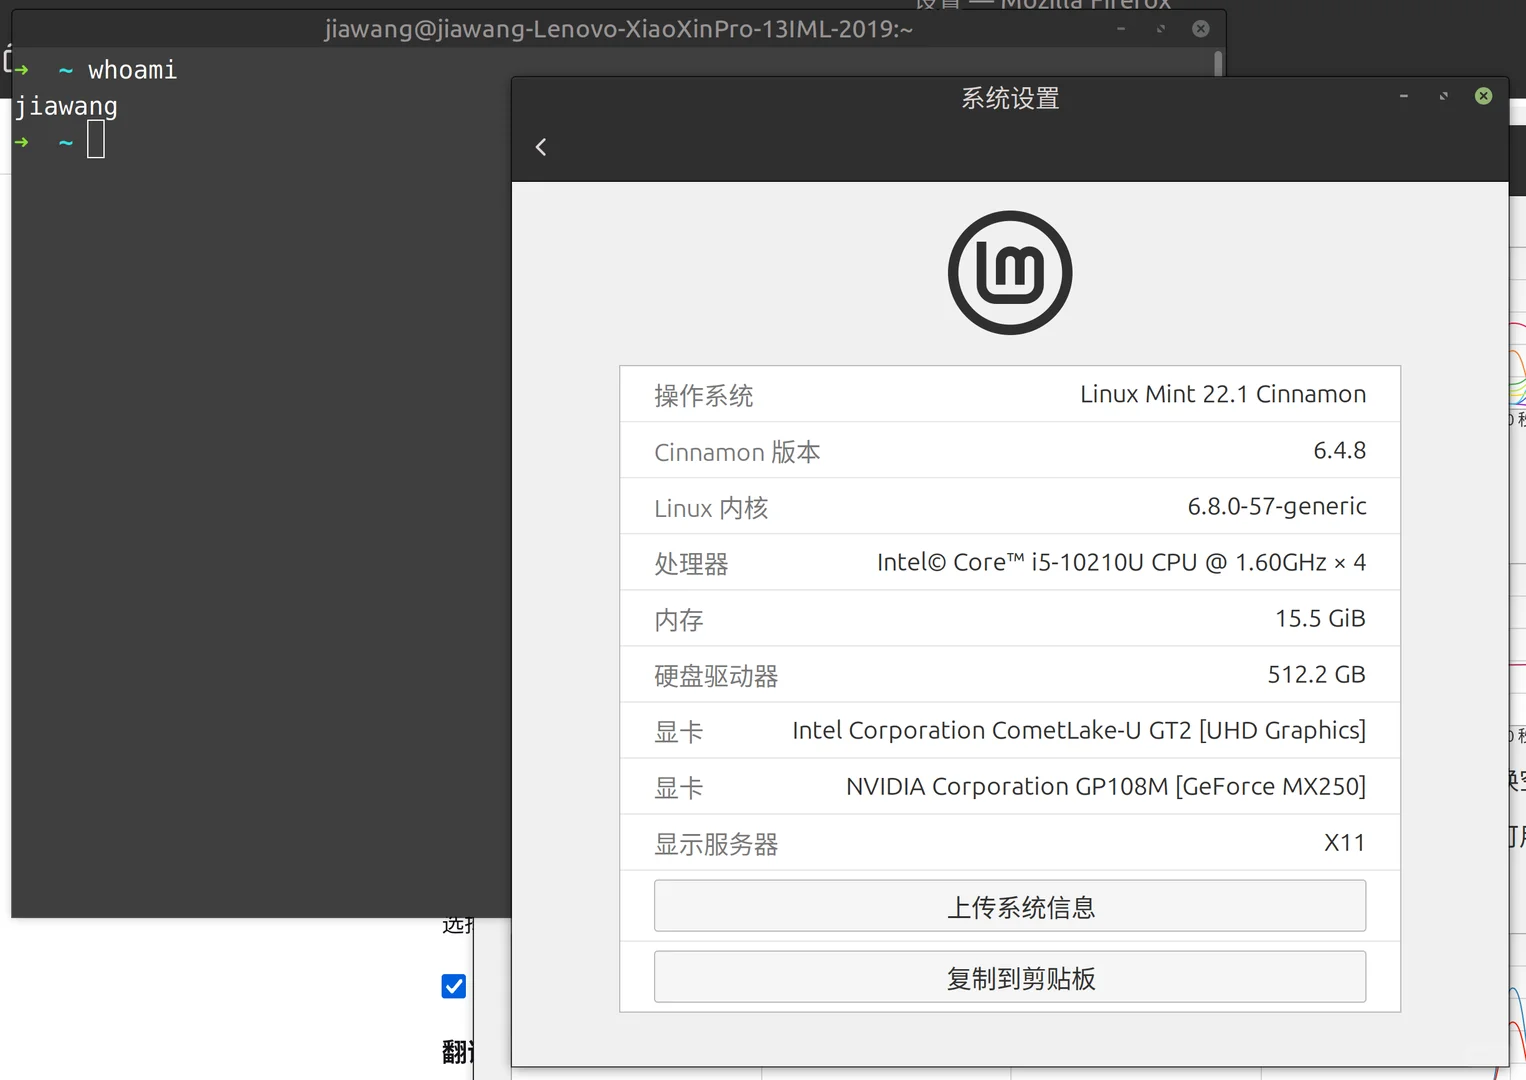Click the minimize icon of 系统设置 window
This screenshot has width=1526, height=1080.
(1403, 96)
